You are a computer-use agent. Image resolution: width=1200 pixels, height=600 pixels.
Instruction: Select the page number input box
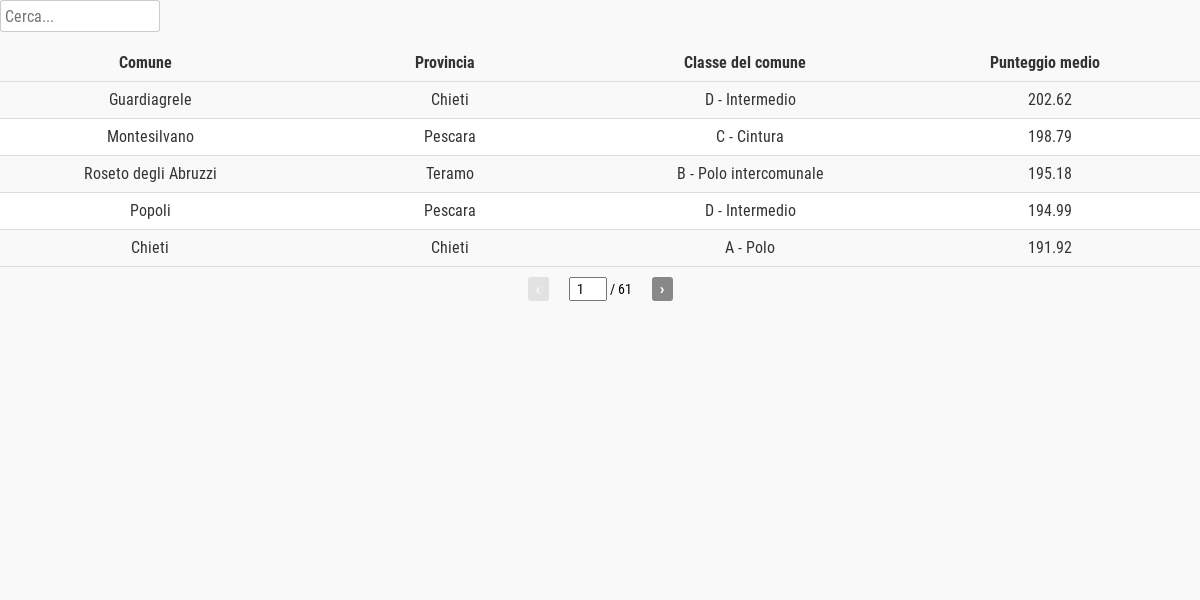click(x=588, y=289)
